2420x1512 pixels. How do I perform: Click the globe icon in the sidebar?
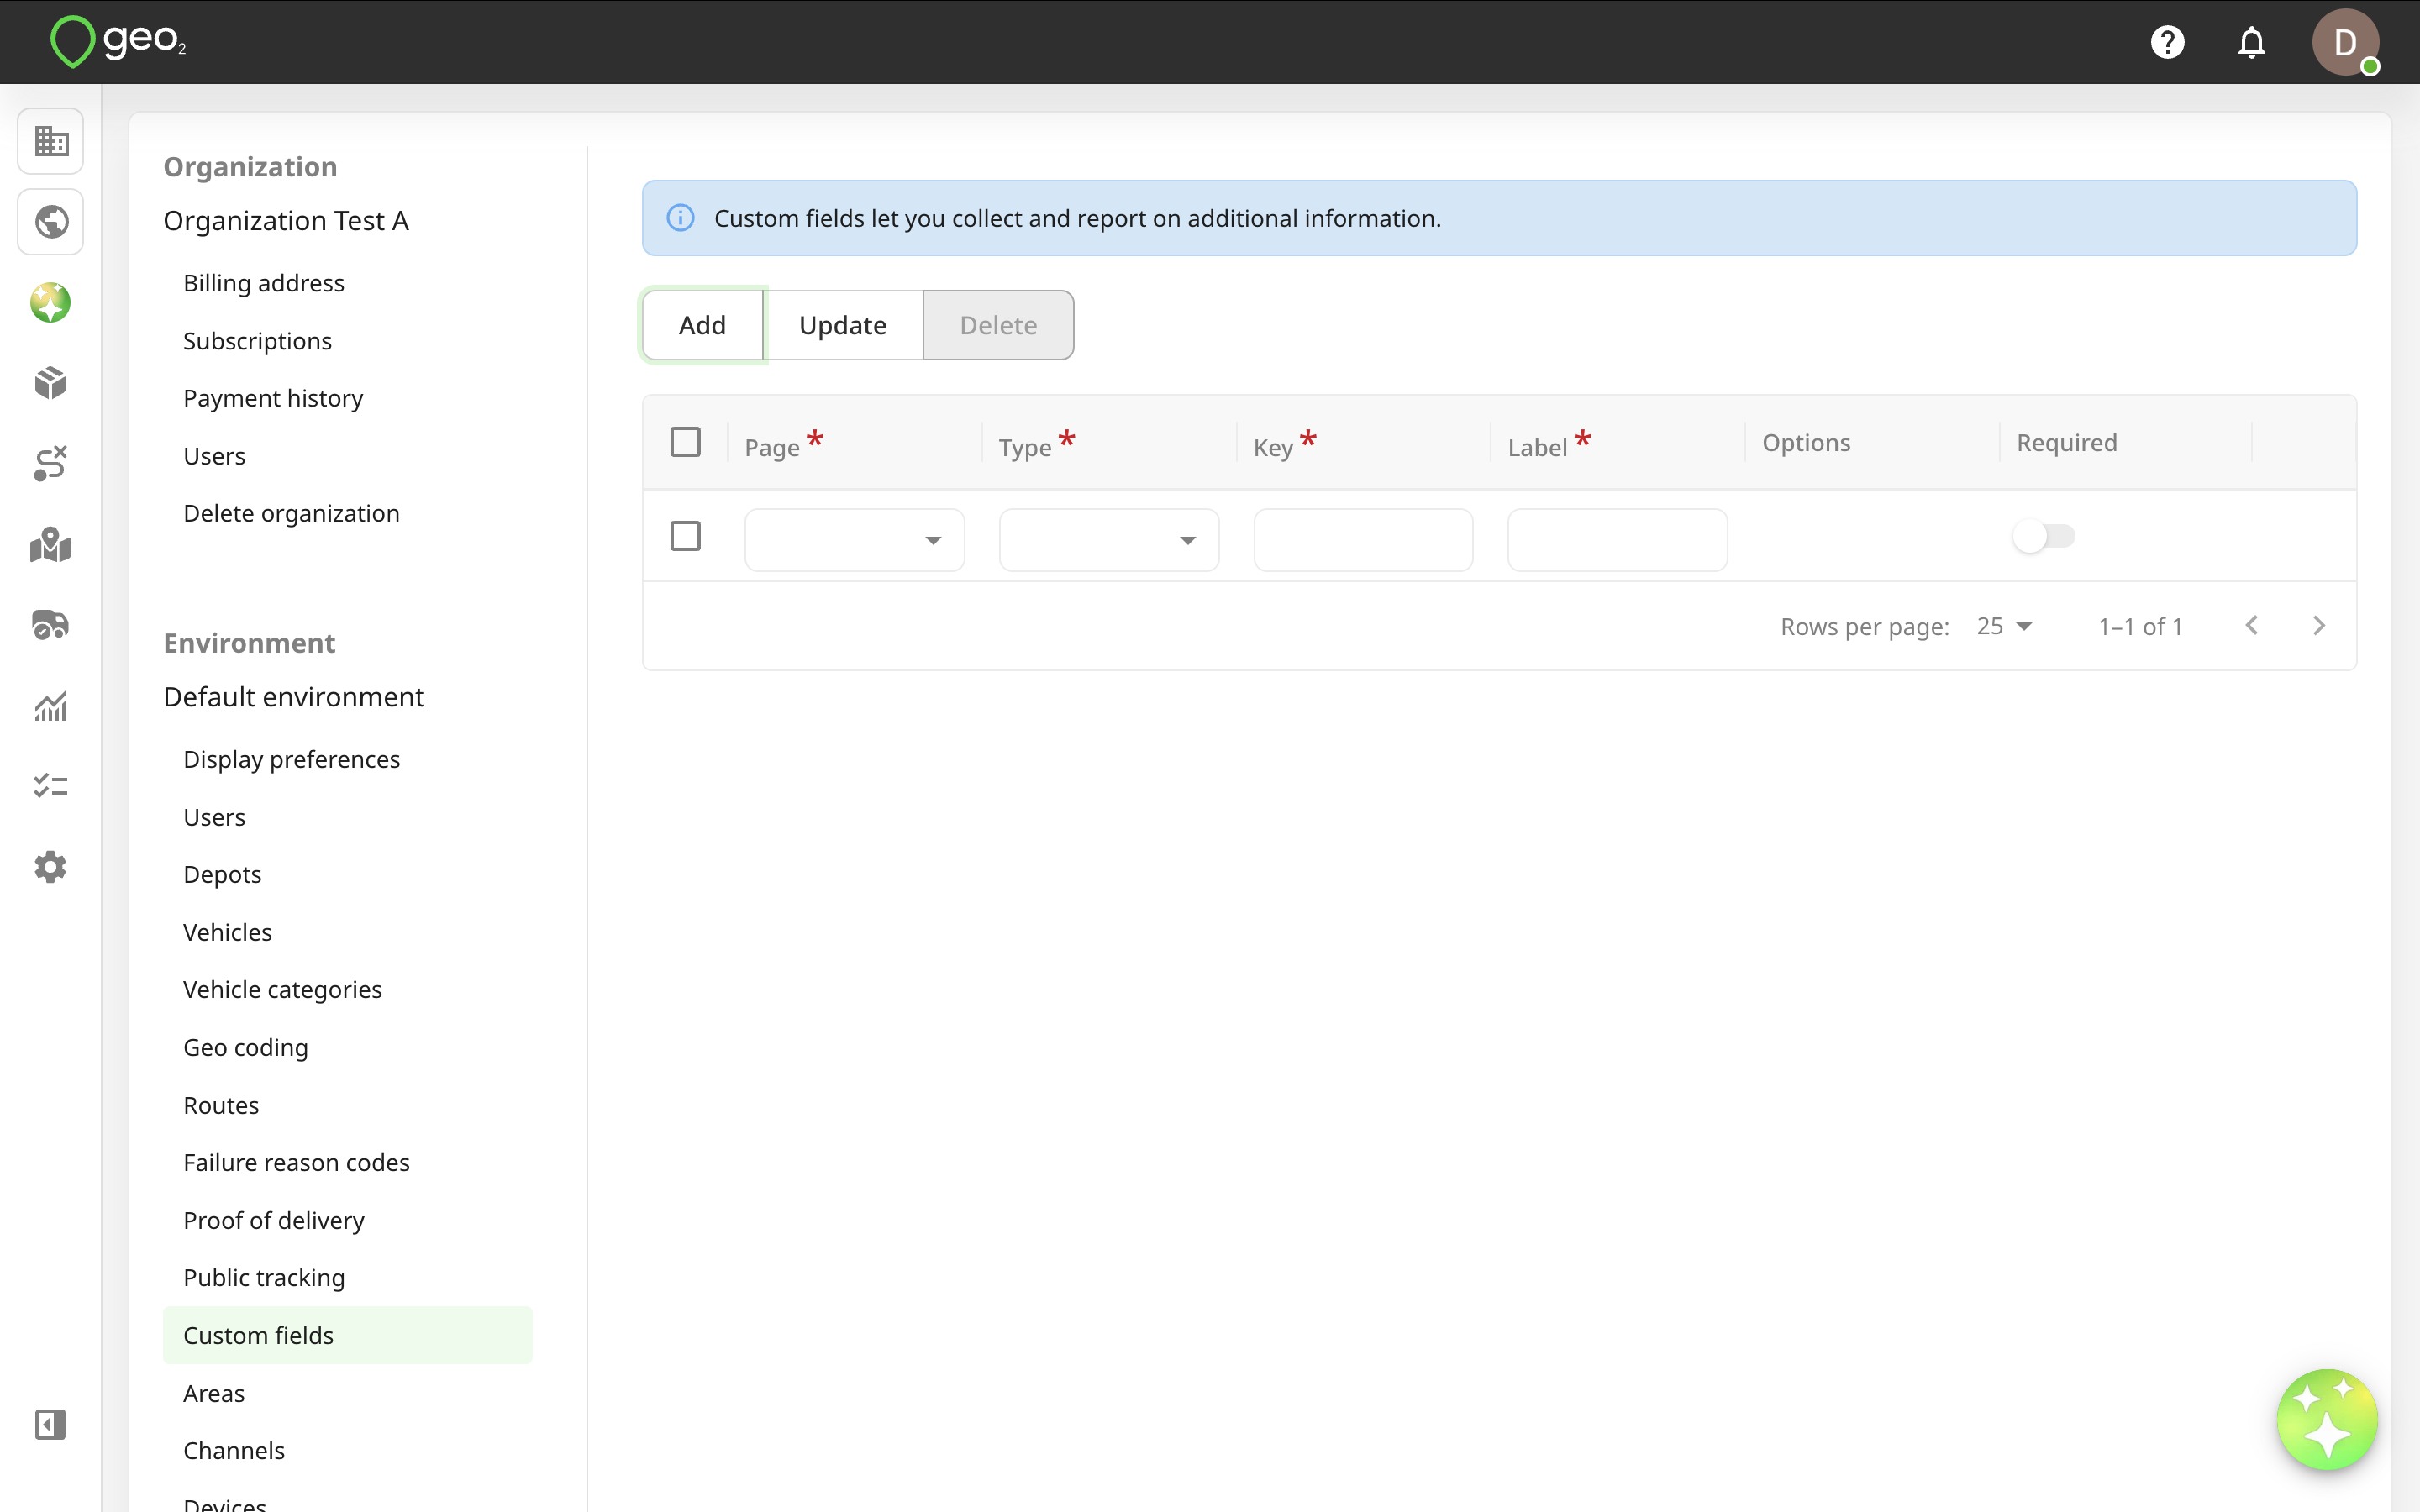[x=50, y=222]
